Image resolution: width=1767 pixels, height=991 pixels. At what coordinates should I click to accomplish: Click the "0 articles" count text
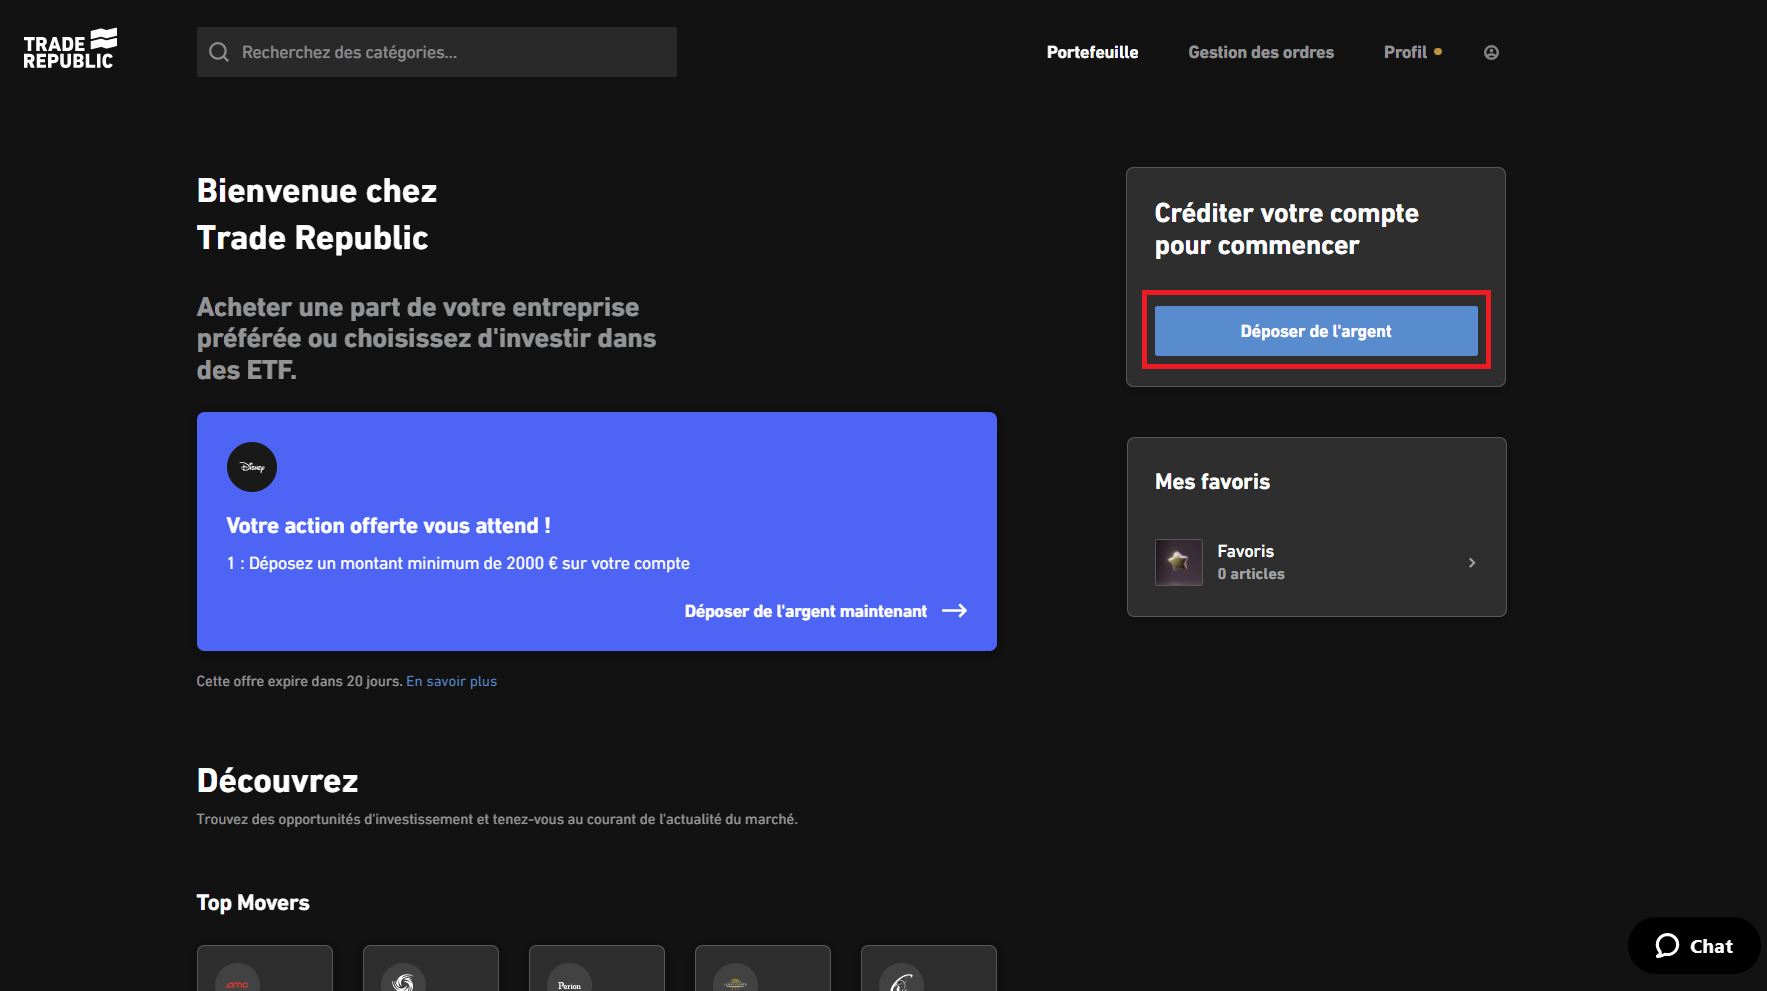[1251, 574]
